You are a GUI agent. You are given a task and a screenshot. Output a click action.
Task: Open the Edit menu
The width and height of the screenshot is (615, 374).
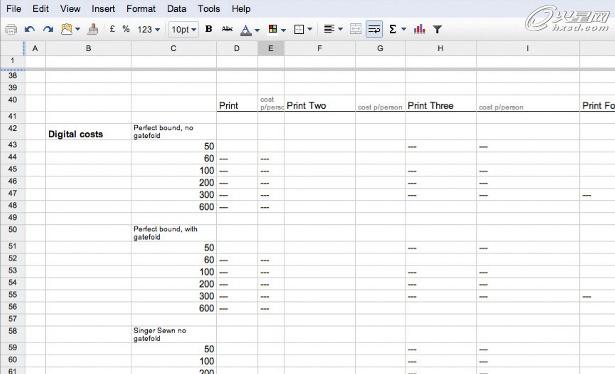(40, 9)
